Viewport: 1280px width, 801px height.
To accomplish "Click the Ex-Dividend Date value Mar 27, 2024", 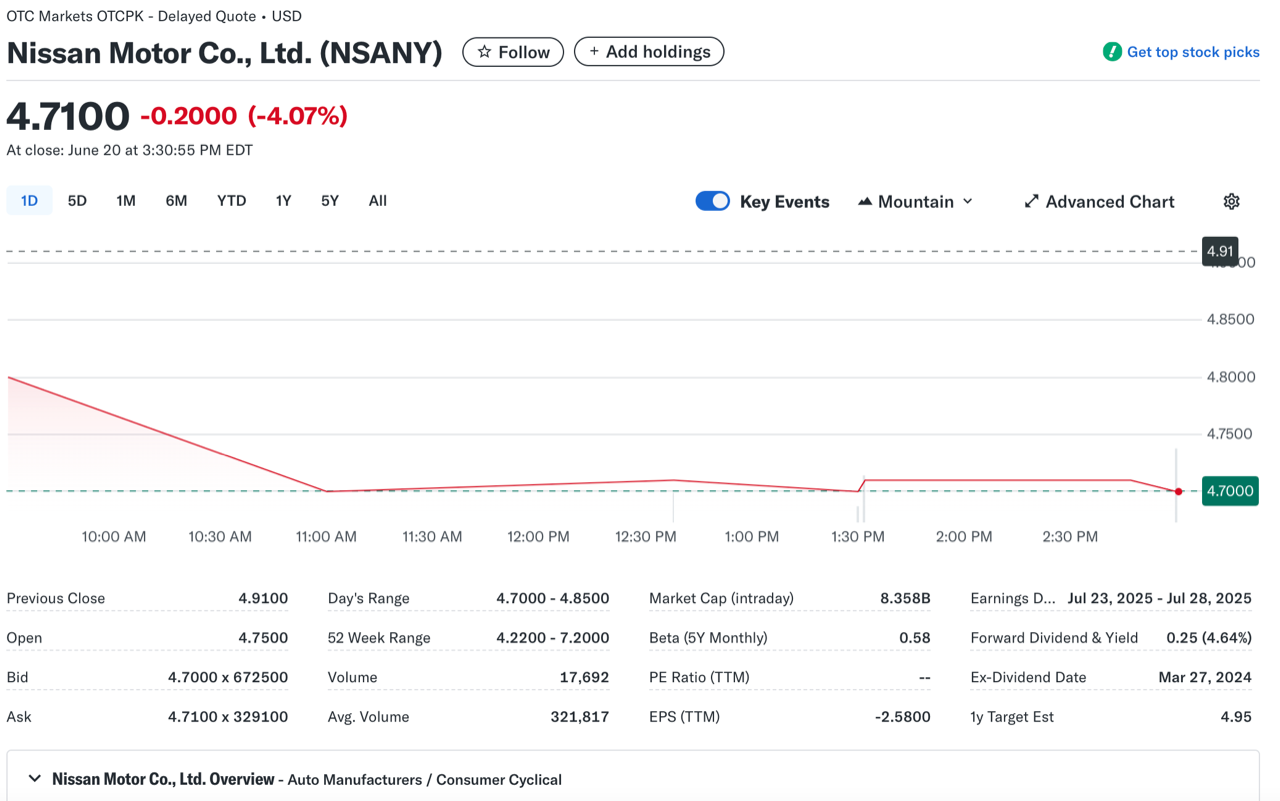I will (x=1205, y=677).
